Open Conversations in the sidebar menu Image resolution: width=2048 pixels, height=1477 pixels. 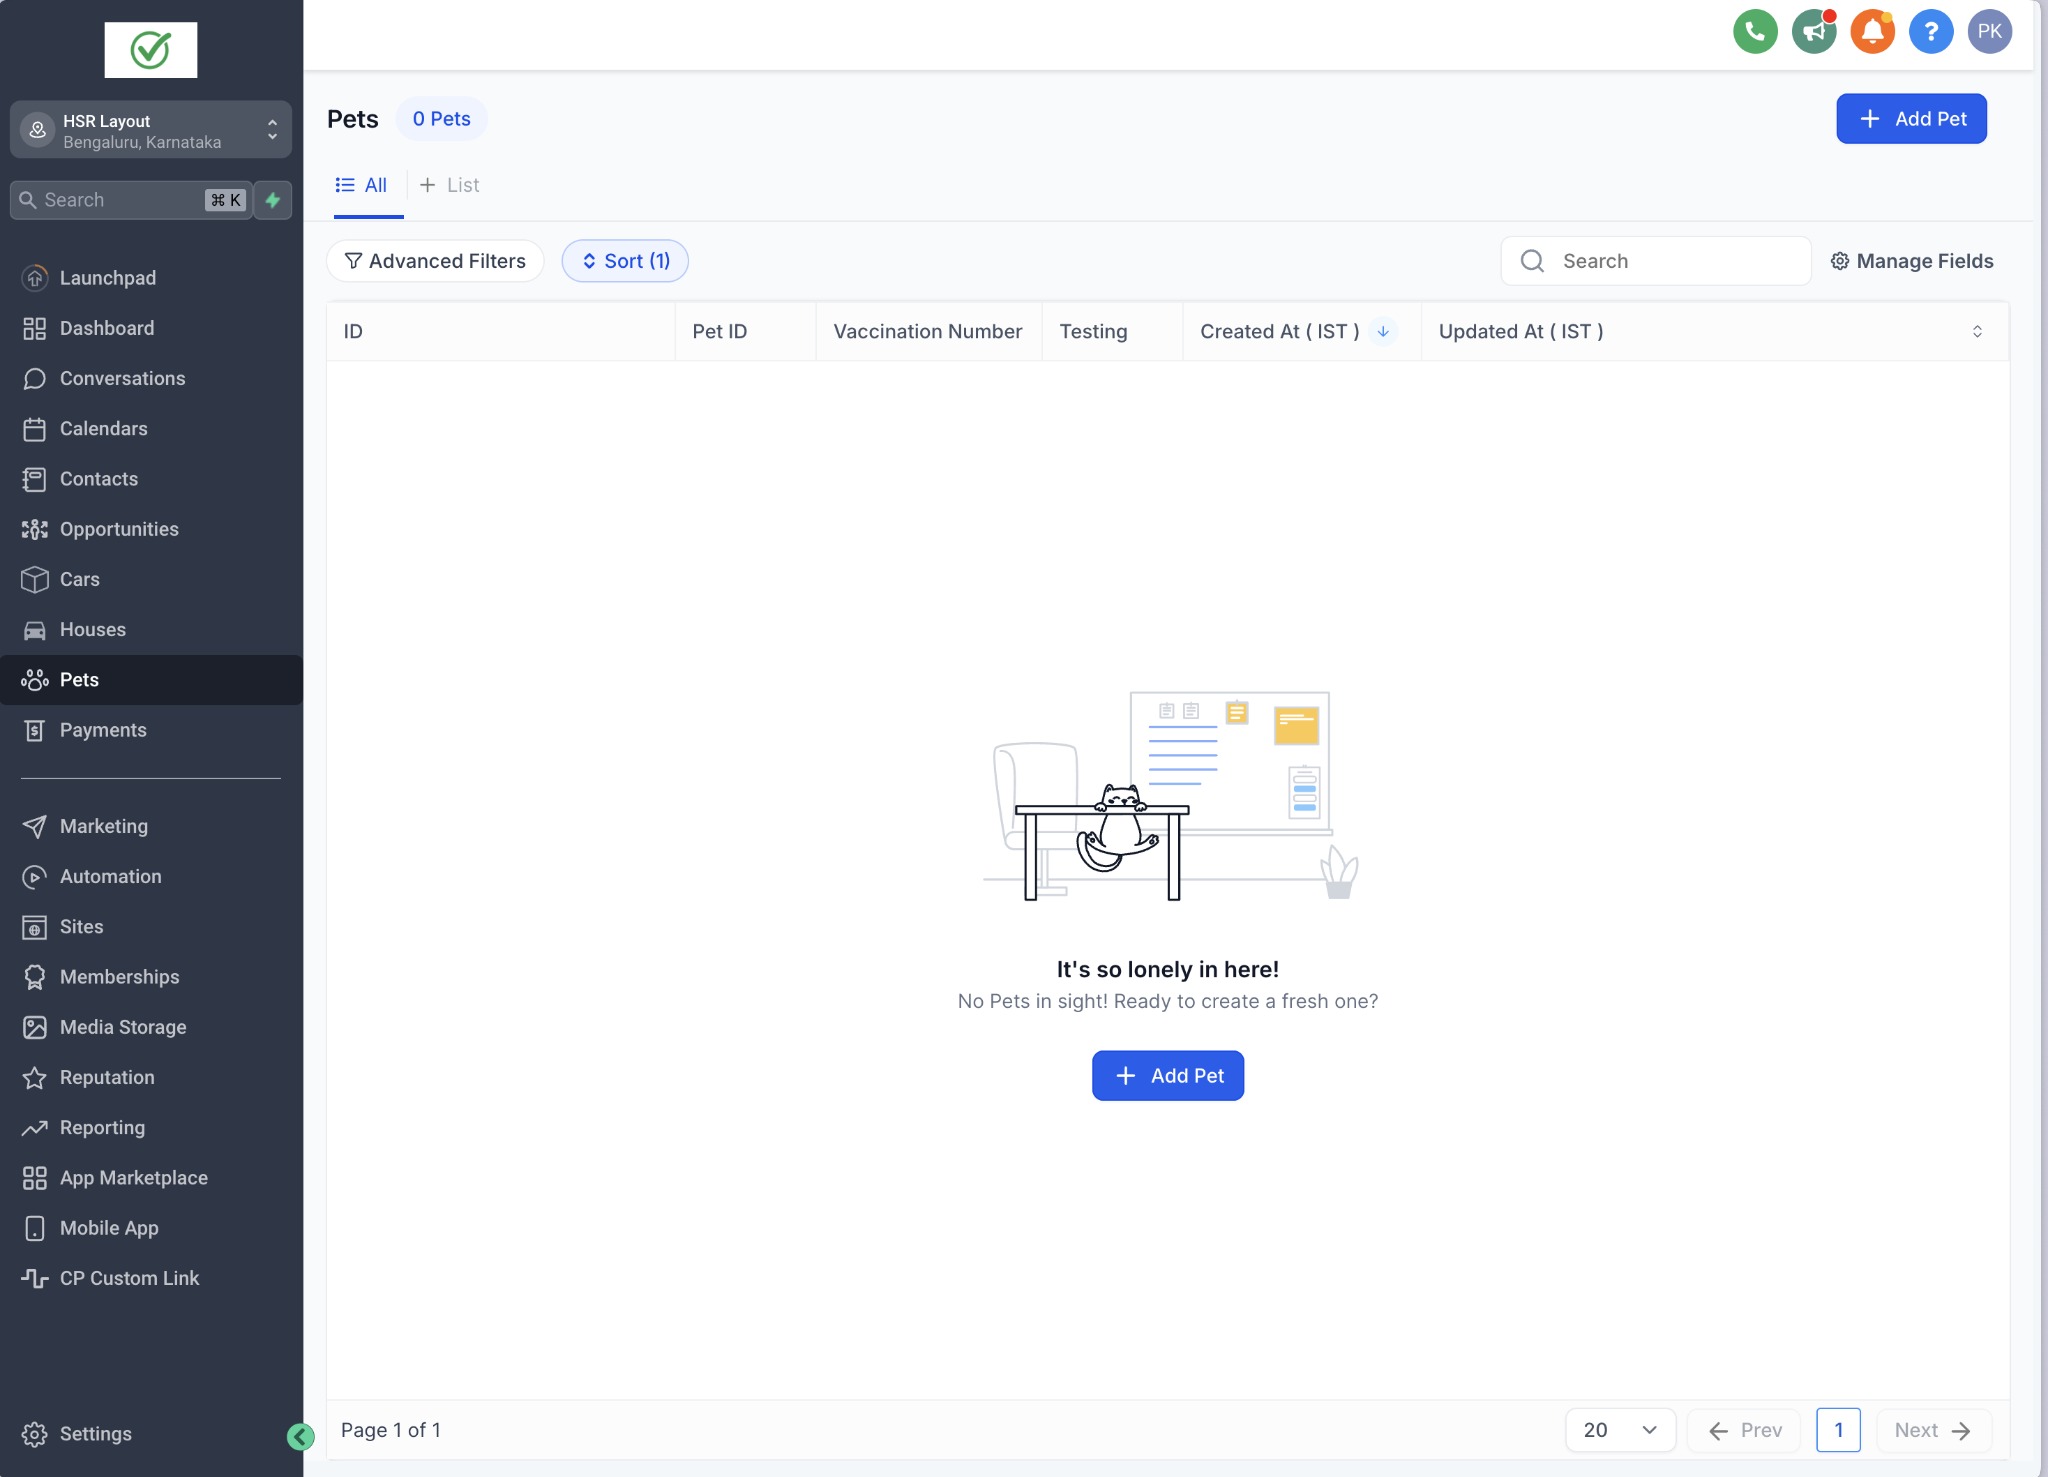(122, 379)
